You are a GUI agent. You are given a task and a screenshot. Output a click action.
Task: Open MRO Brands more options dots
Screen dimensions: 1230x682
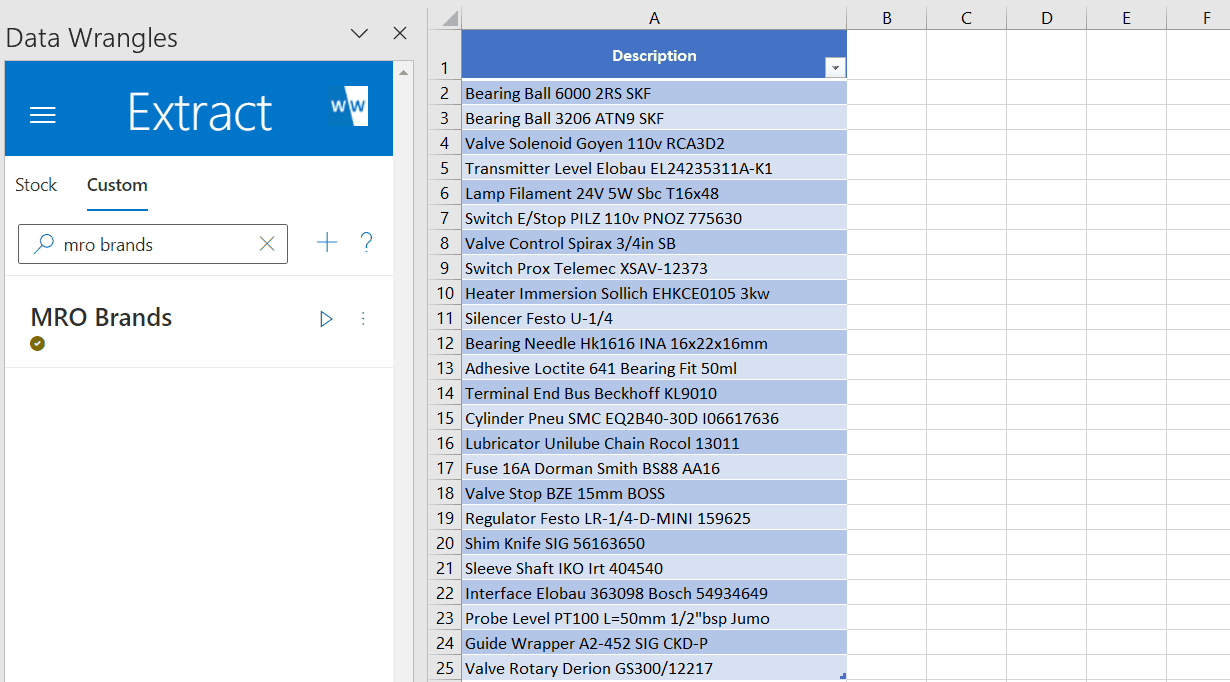363,319
